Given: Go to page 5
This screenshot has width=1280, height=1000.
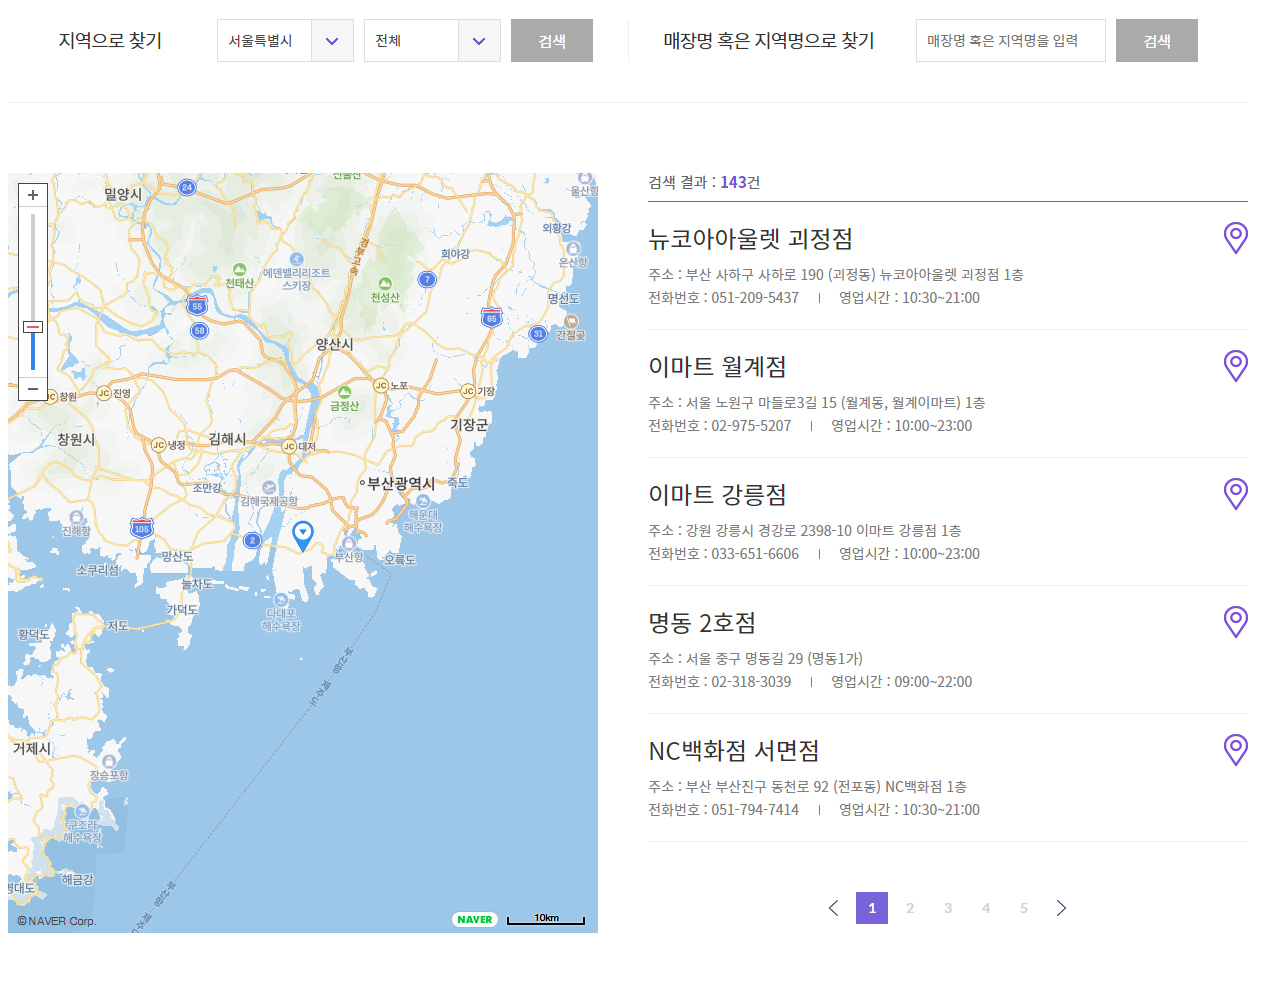Looking at the screenshot, I should pyautogui.click(x=1024, y=908).
